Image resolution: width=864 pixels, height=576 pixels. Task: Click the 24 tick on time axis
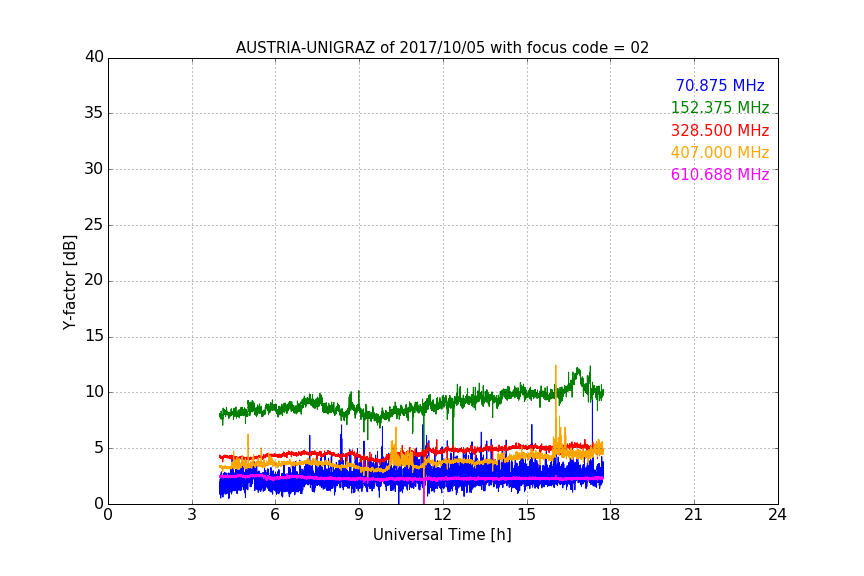777,515
